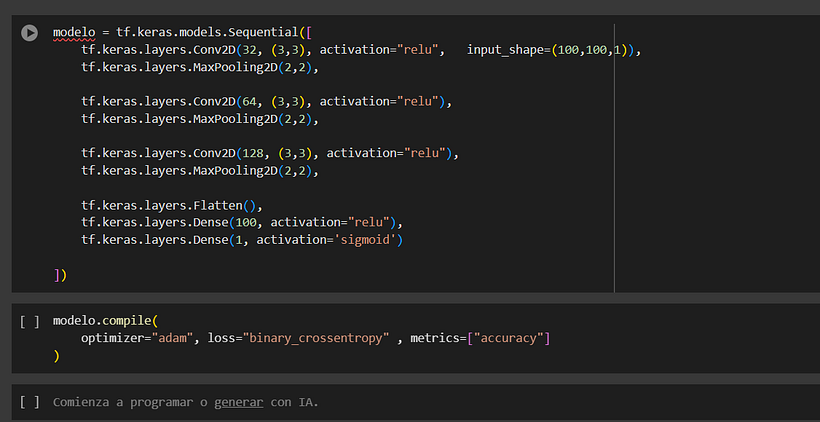Viewport: 820px width, 422px height.
Task: Open the 'generar' AI link
Action: [x=238, y=402]
